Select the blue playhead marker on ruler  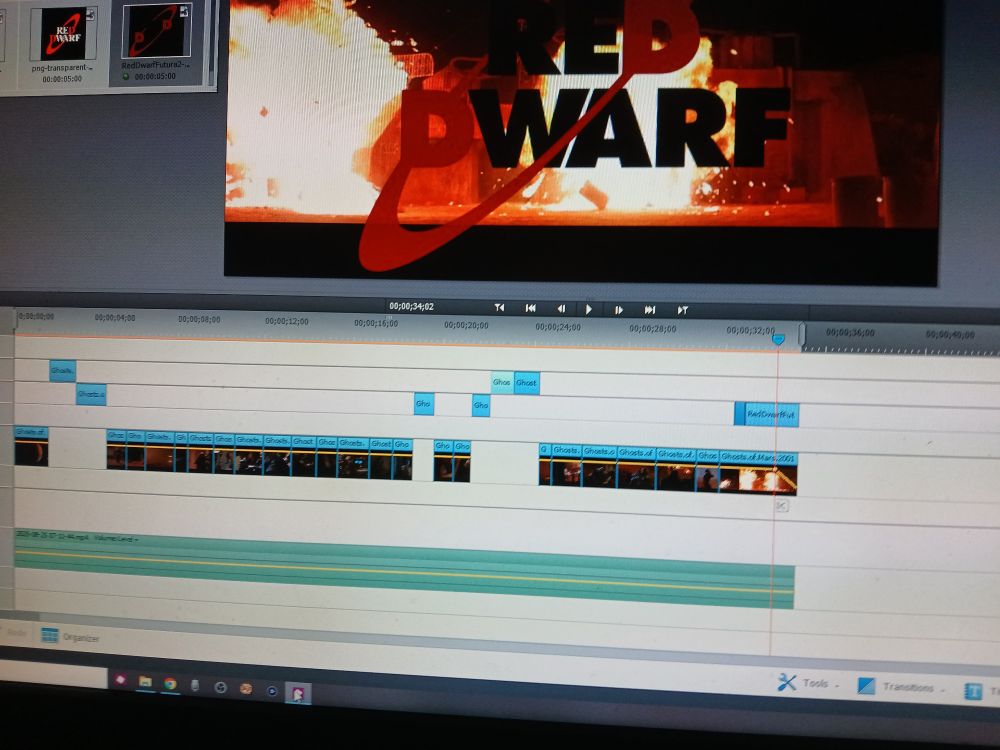778,339
